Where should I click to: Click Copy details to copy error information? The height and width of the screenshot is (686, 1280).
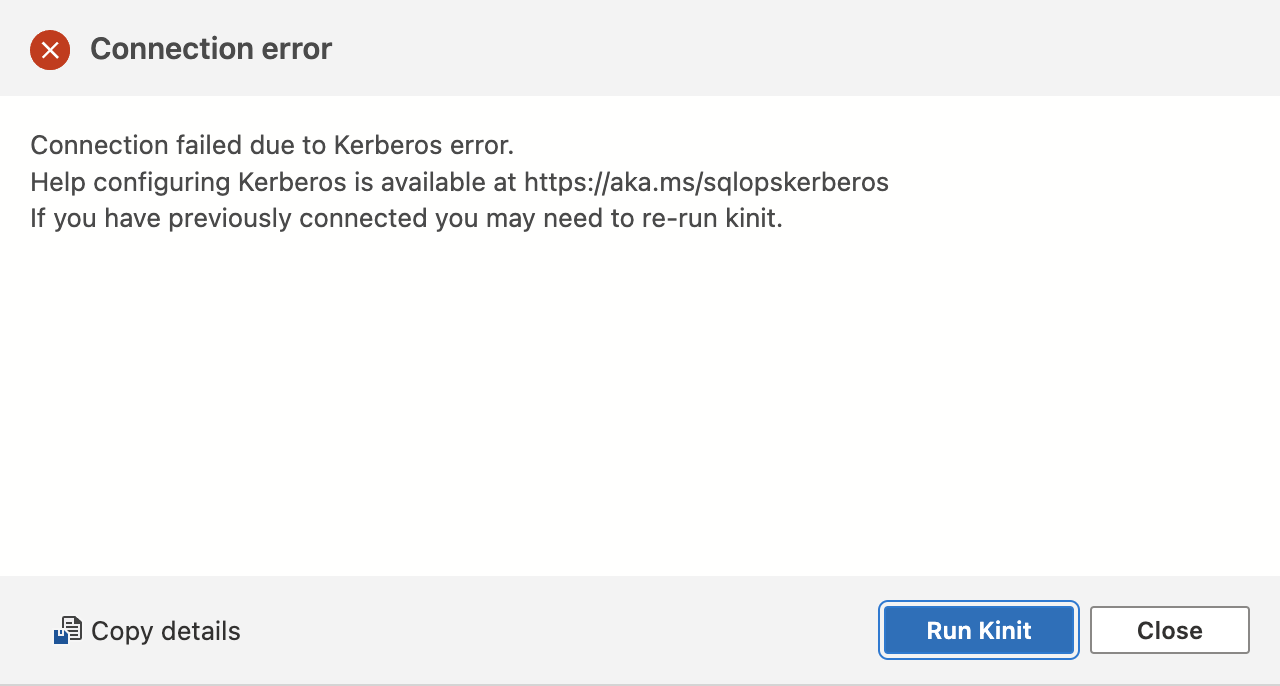point(146,630)
